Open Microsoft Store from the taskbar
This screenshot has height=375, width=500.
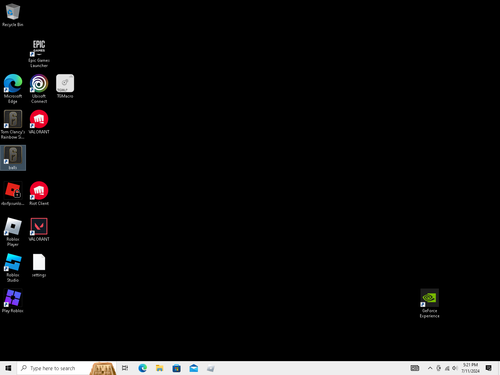pos(177,368)
